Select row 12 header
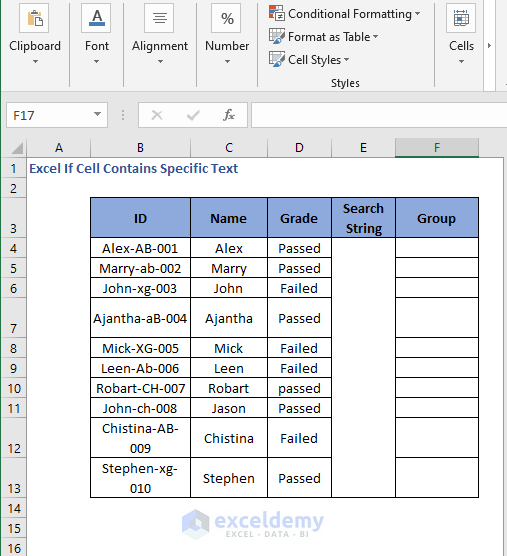This screenshot has height=556, width=507. (13, 438)
